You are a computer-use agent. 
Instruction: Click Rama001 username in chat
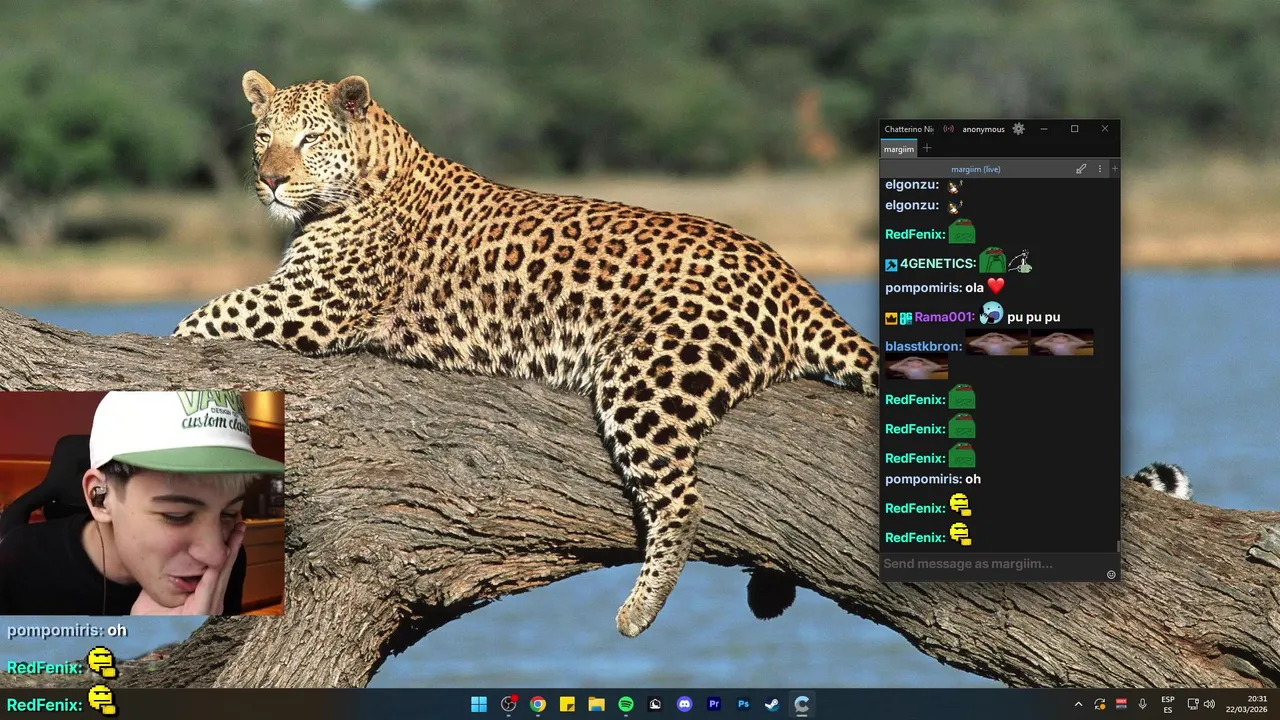(x=944, y=317)
